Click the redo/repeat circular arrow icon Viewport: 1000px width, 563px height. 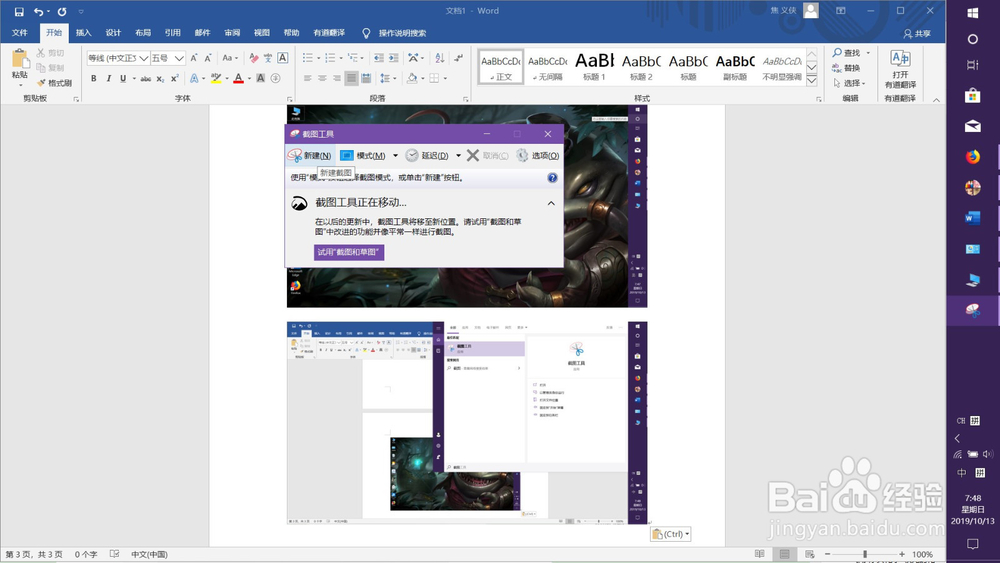tap(62, 11)
